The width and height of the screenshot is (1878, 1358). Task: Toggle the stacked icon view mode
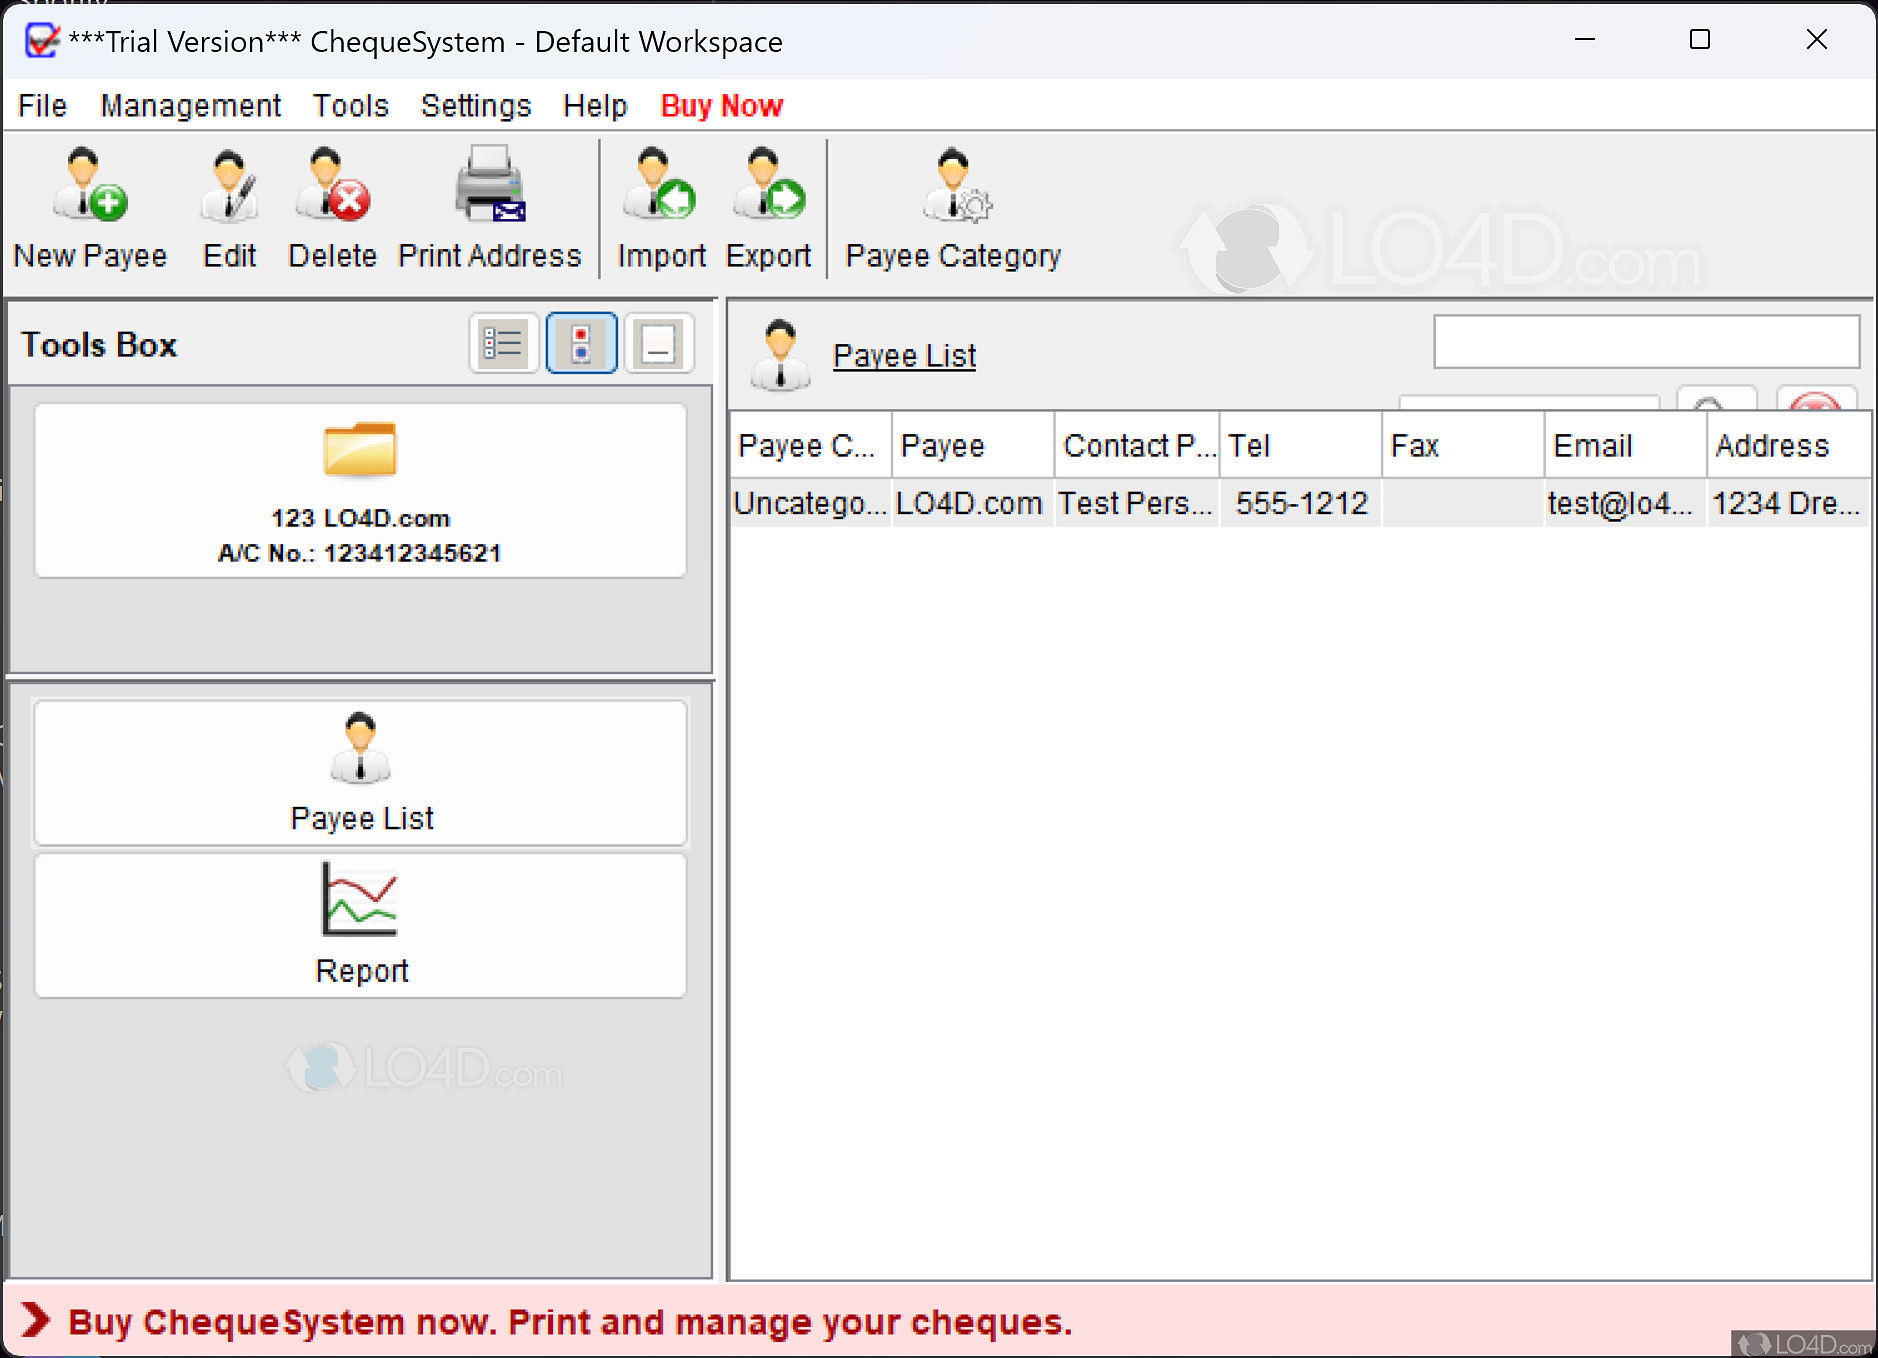pos(581,343)
